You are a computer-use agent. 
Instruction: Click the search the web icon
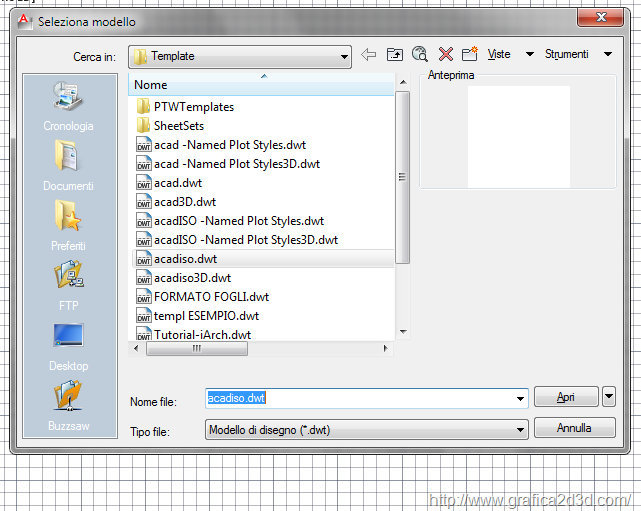(420, 55)
